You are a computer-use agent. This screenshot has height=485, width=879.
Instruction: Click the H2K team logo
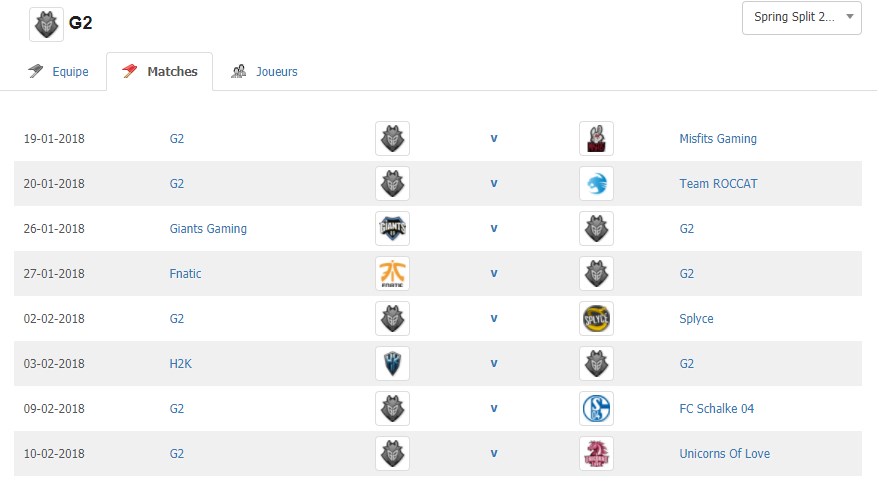[392, 363]
